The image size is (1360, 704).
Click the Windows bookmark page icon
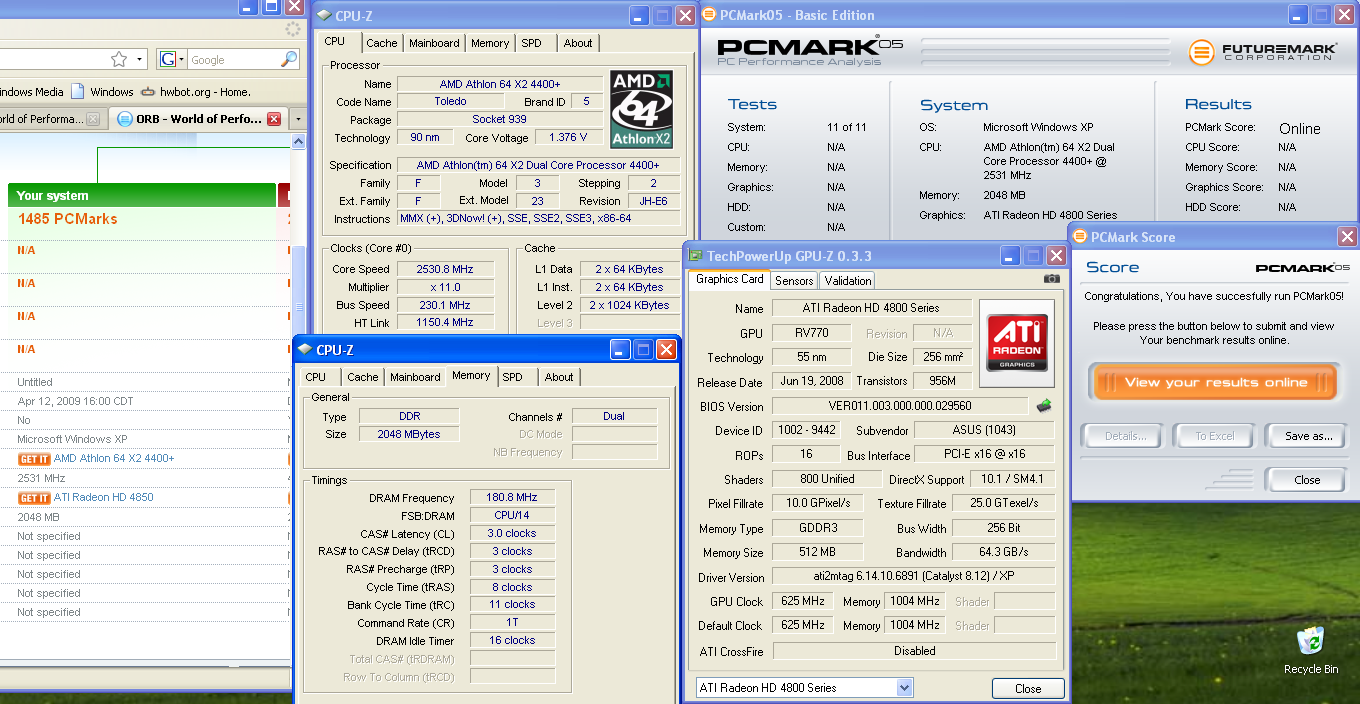[x=78, y=91]
